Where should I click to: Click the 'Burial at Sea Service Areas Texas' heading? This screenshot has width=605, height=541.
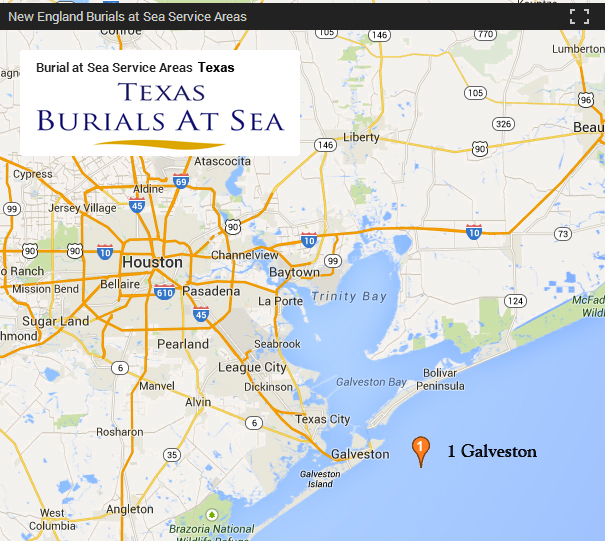[135, 68]
